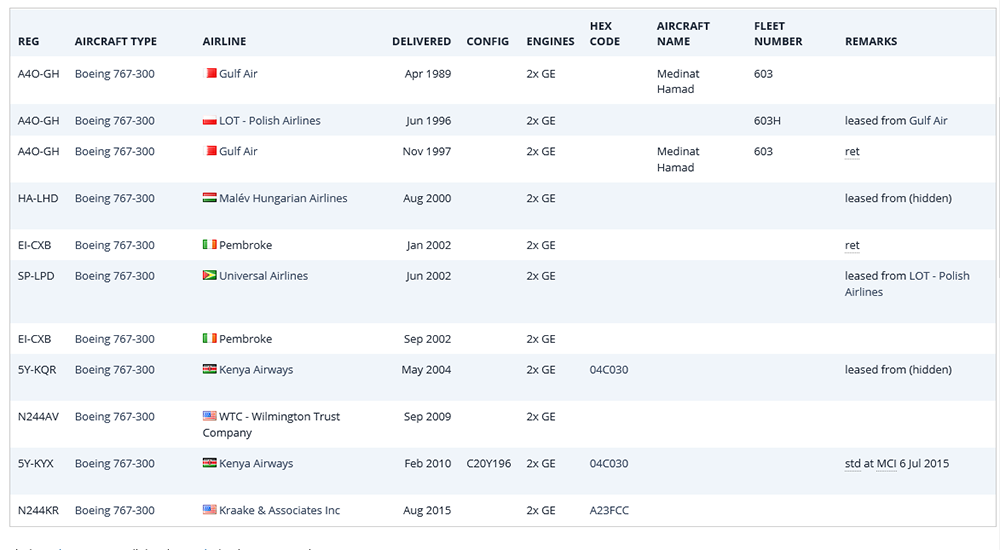
Task: Click Bahrain flag in Nov 1997 Gulf Air row
Action: pos(209,151)
